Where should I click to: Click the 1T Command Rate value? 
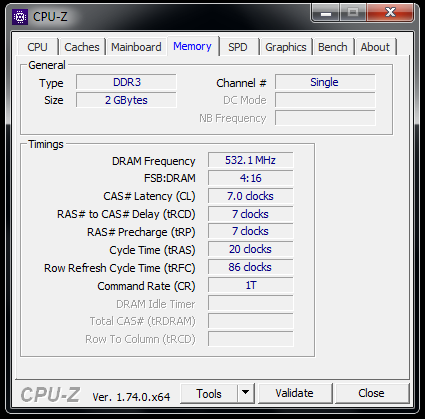(251, 286)
